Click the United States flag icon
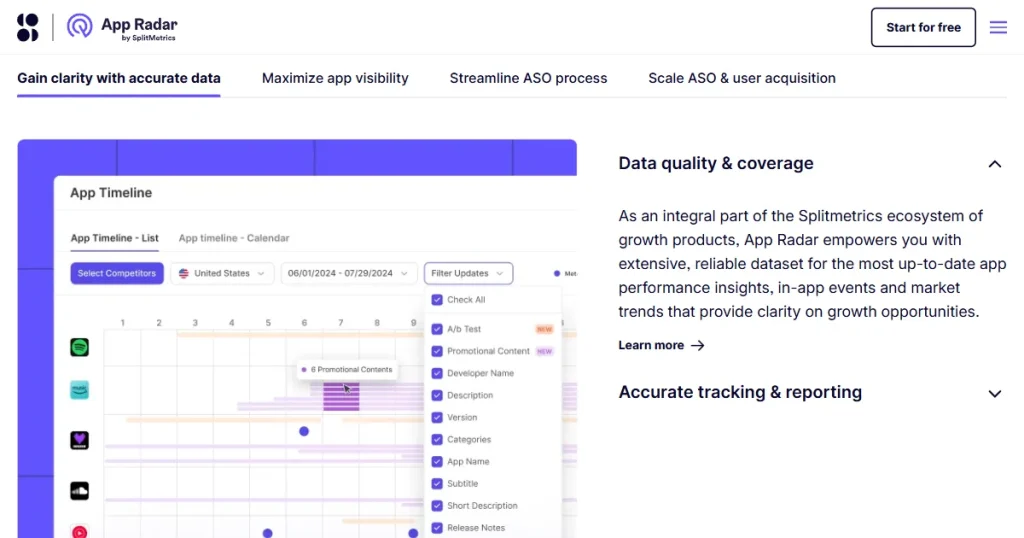Image resolution: width=1024 pixels, height=538 pixels. (x=184, y=274)
